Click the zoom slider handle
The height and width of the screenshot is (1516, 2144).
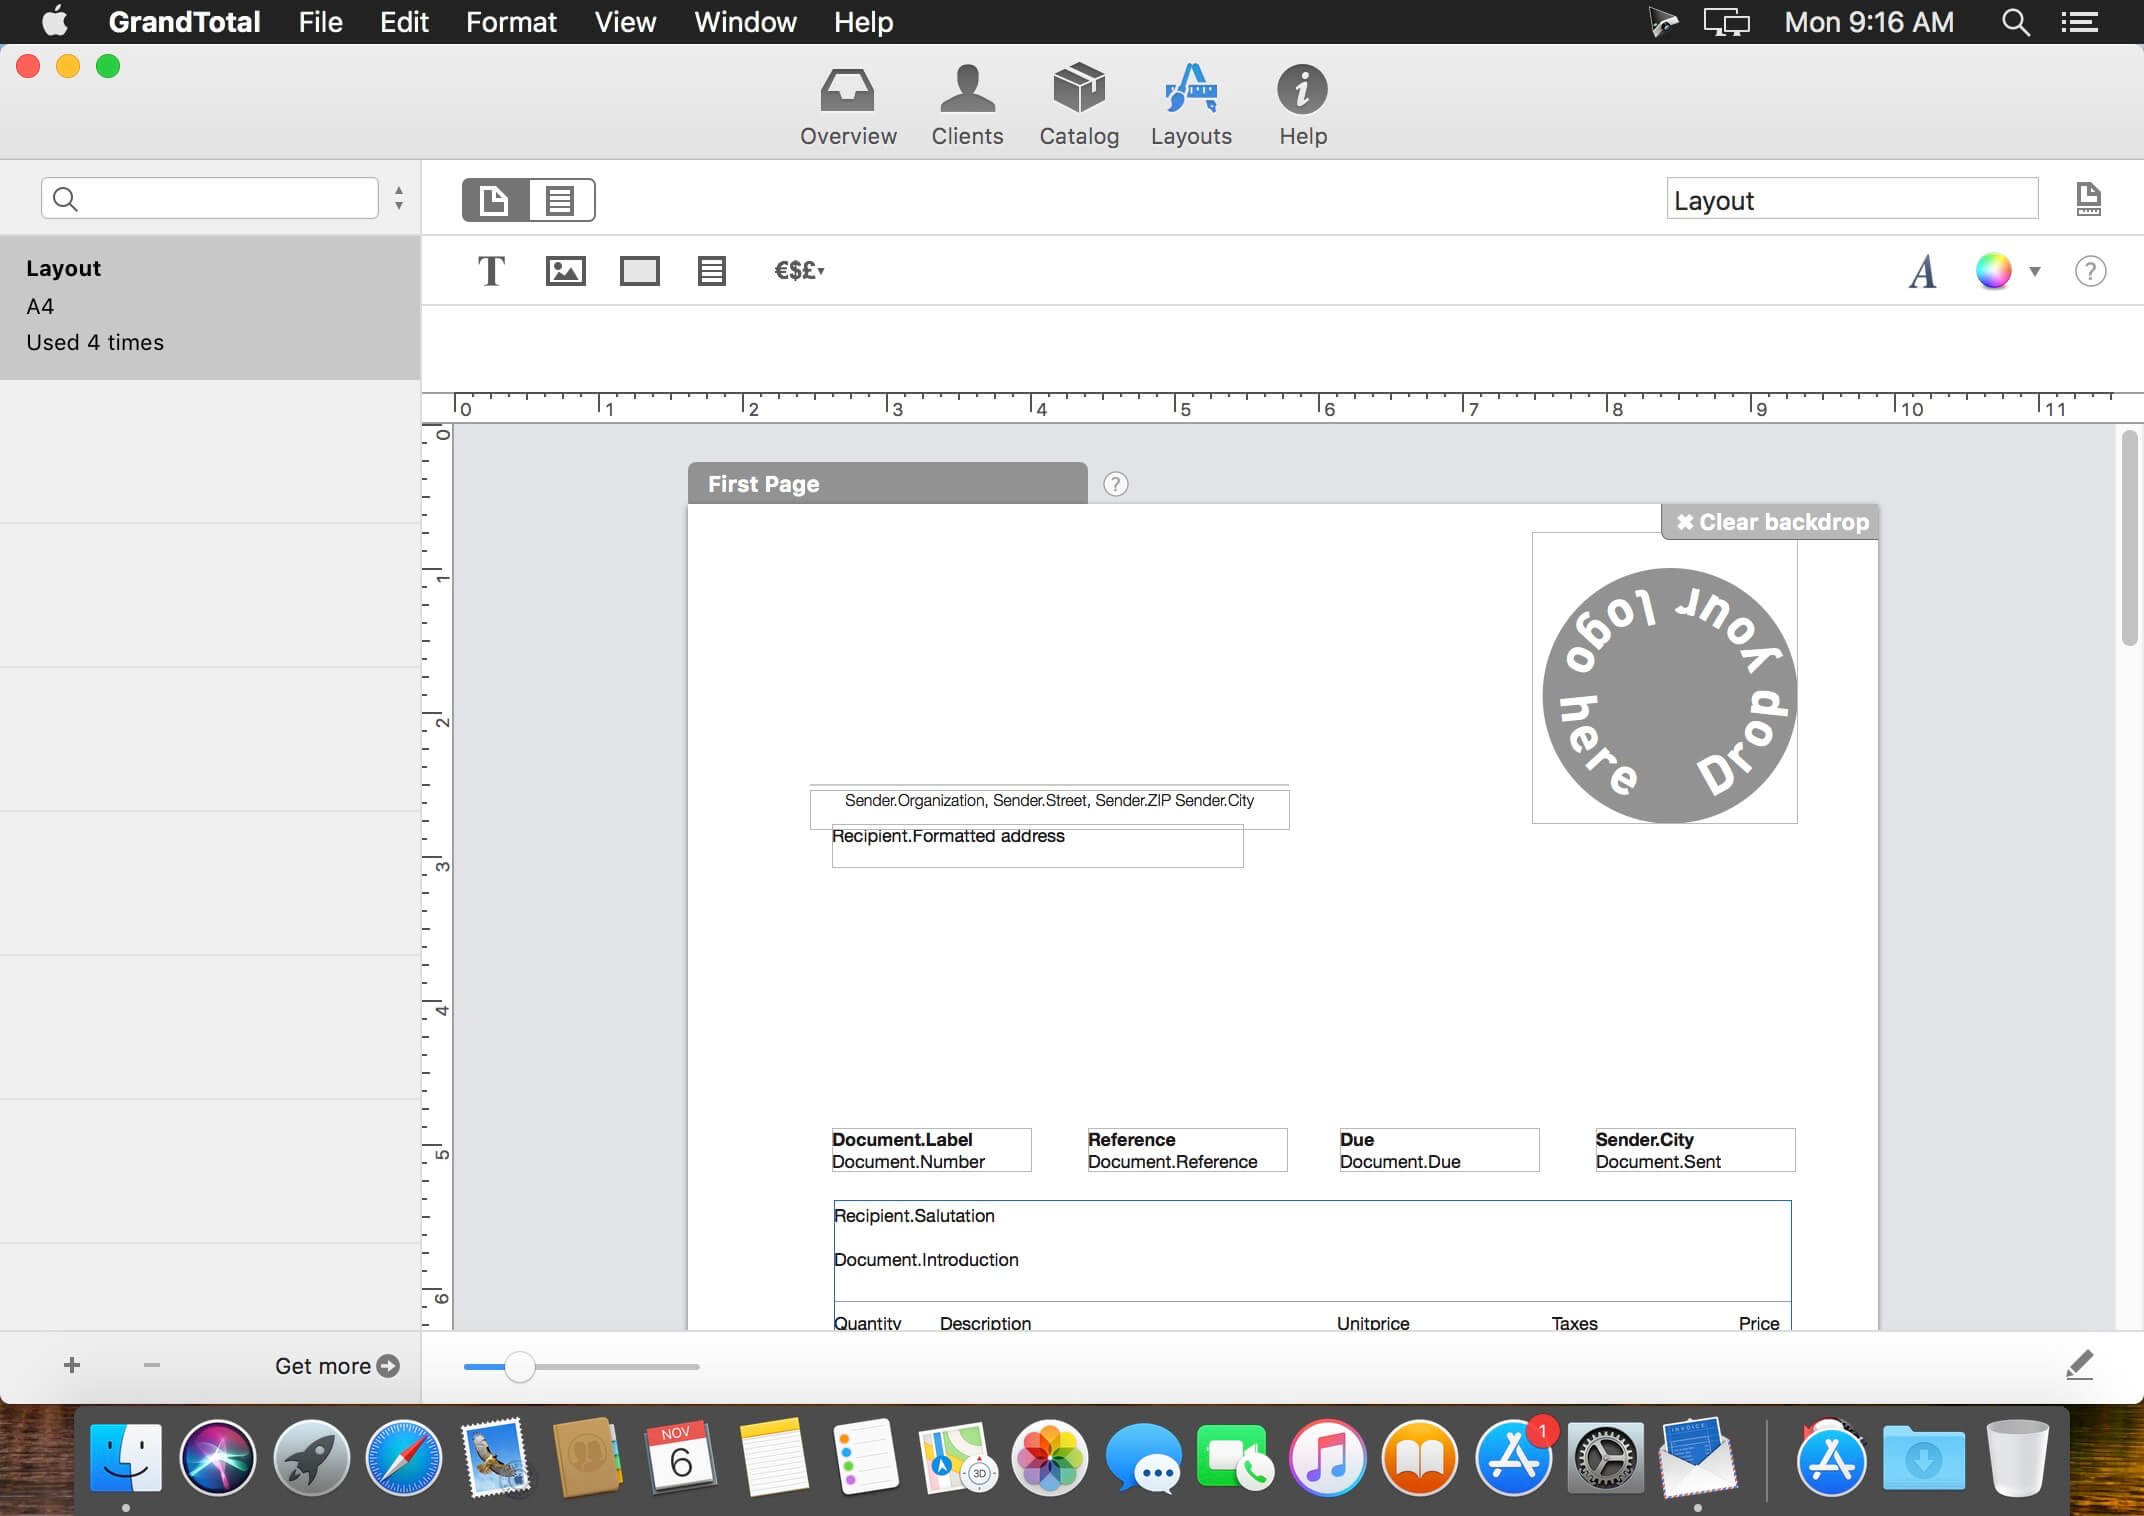click(x=519, y=1366)
